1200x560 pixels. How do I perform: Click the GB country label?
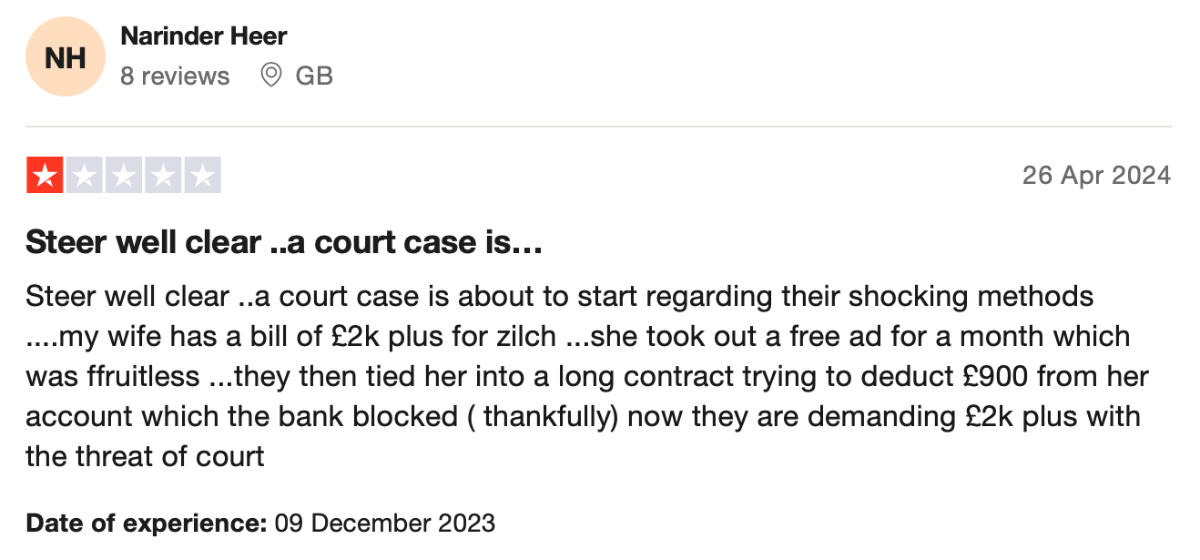[314, 76]
